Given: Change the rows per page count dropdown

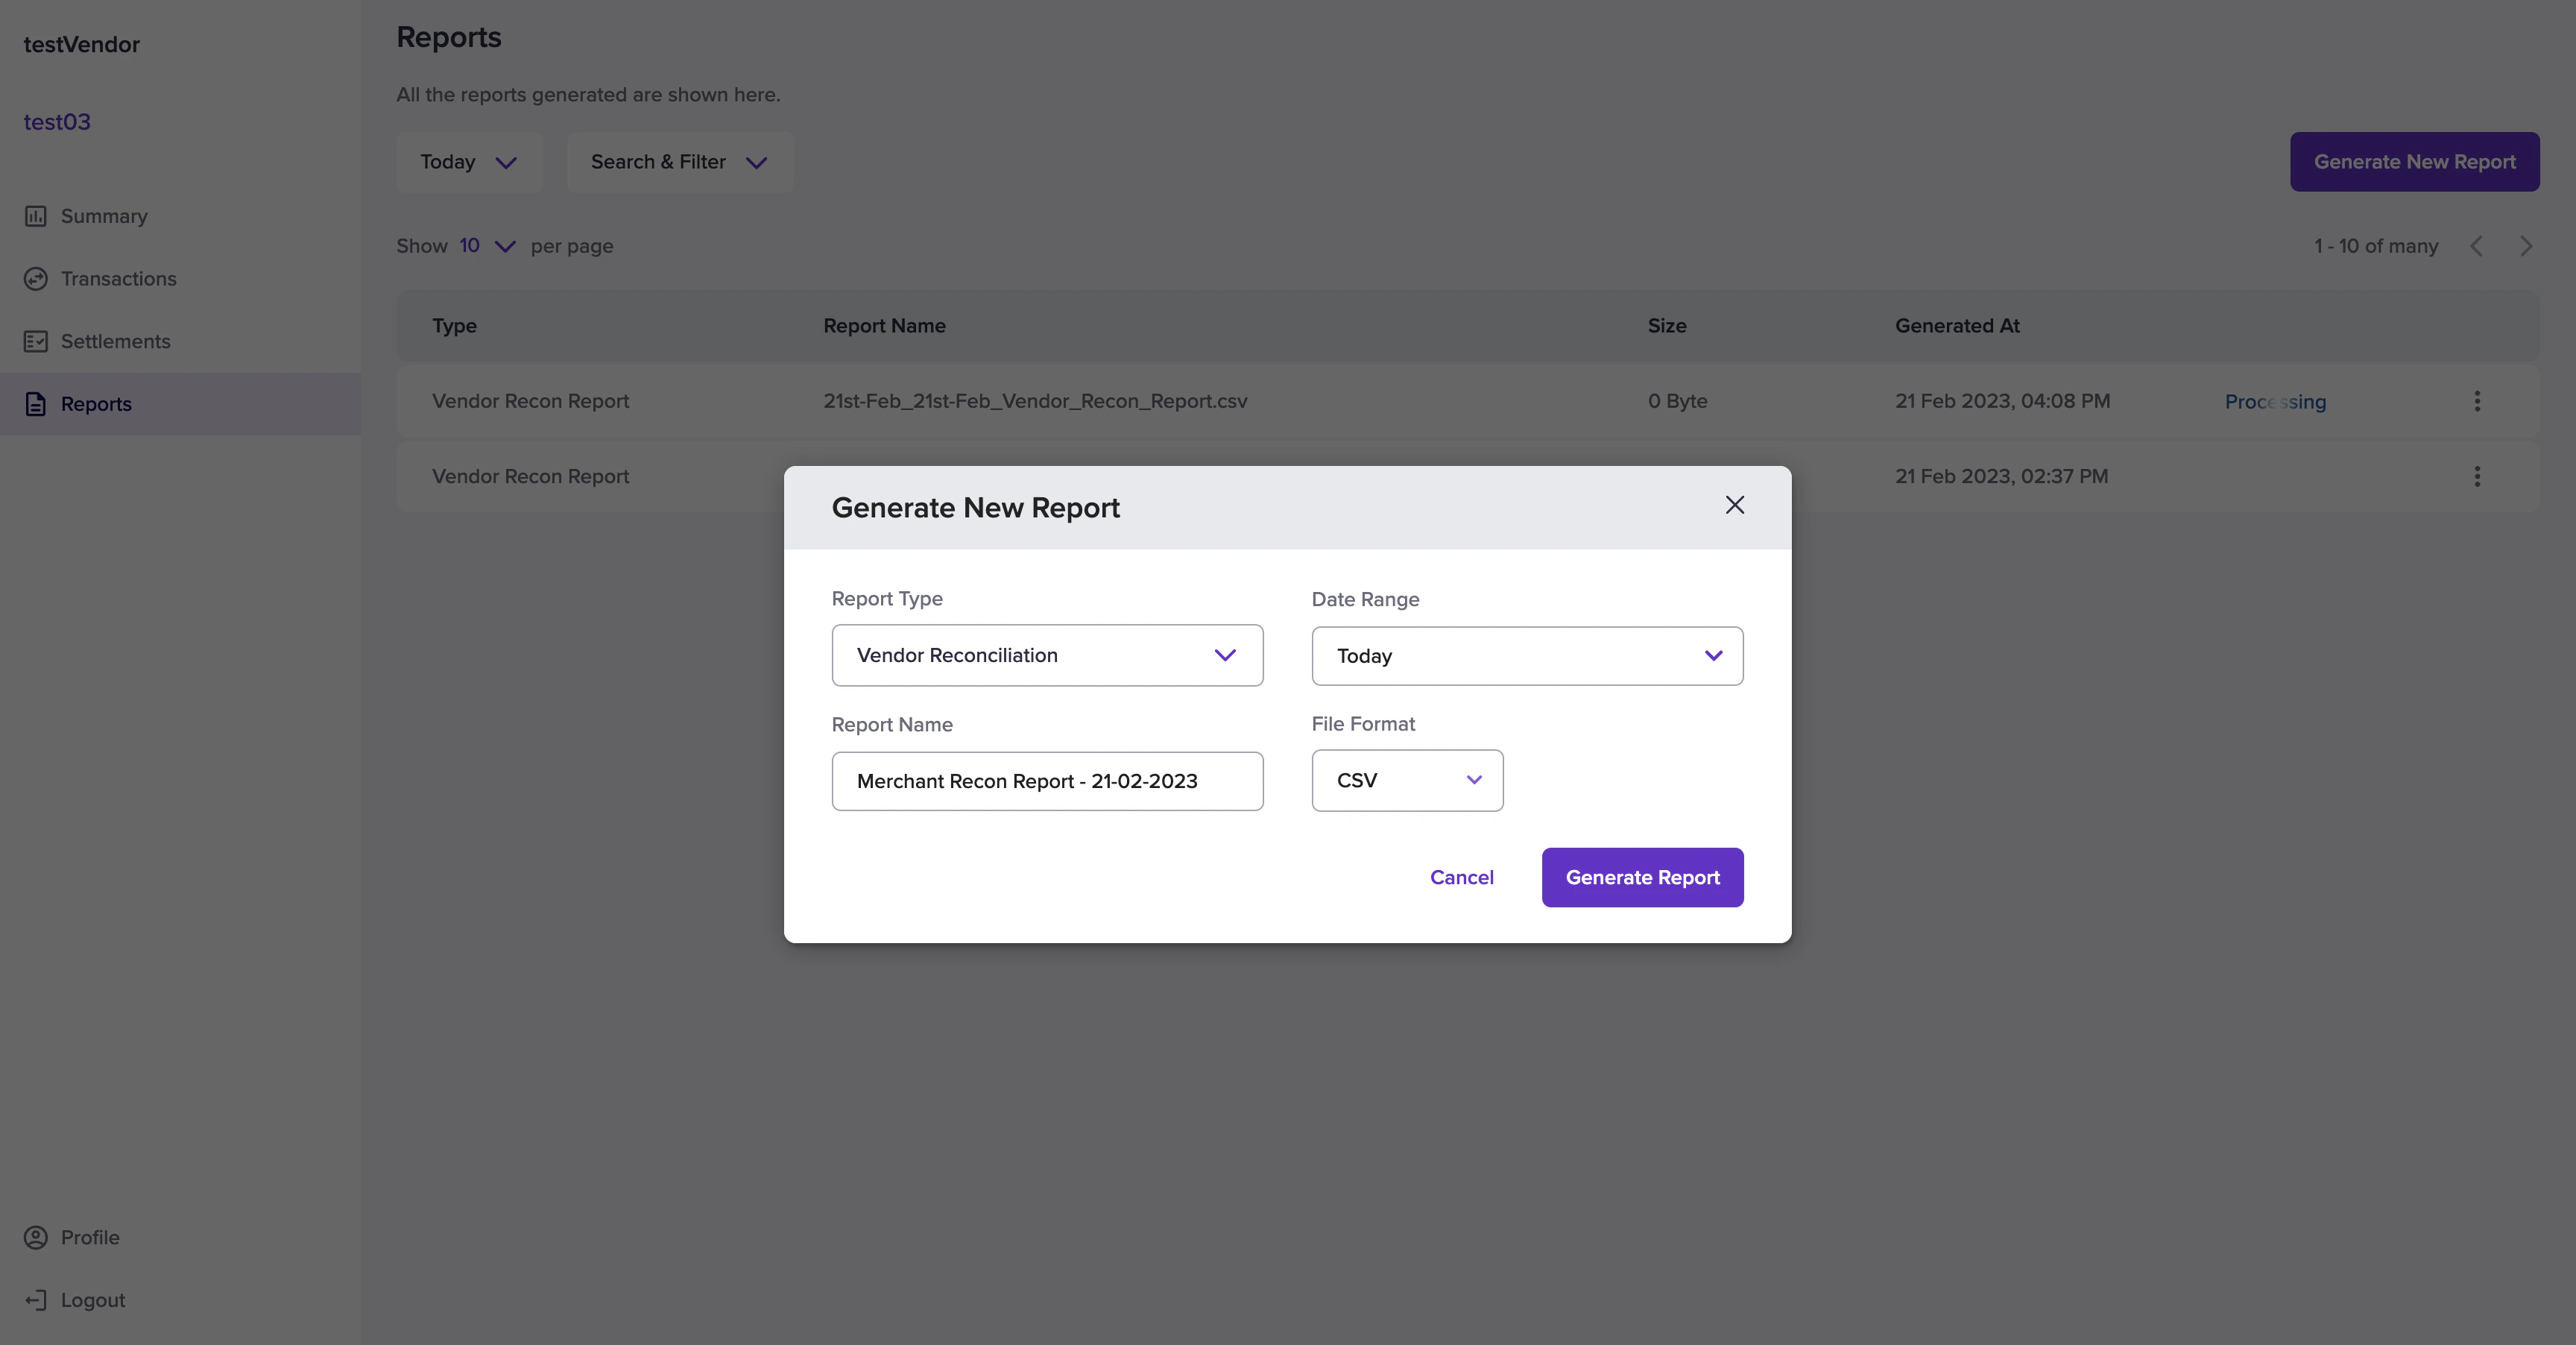Looking at the screenshot, I should point(487,246).
